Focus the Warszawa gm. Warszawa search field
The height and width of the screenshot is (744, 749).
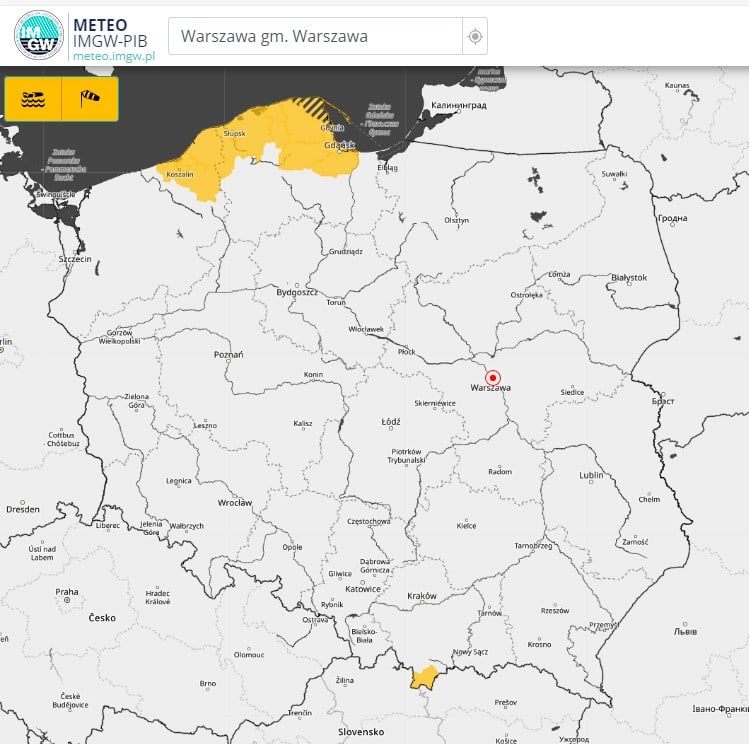click(313, 37)
